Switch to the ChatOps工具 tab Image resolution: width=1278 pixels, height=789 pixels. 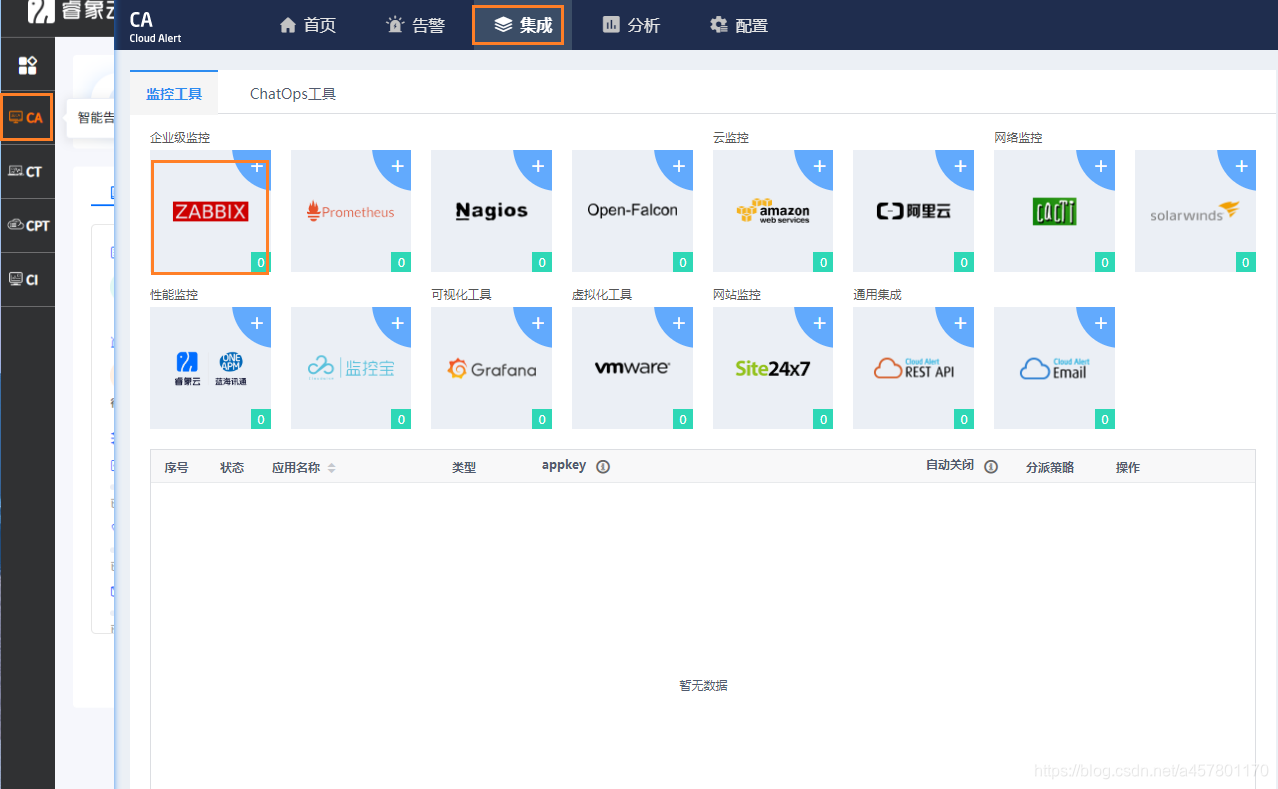[293, 94]
